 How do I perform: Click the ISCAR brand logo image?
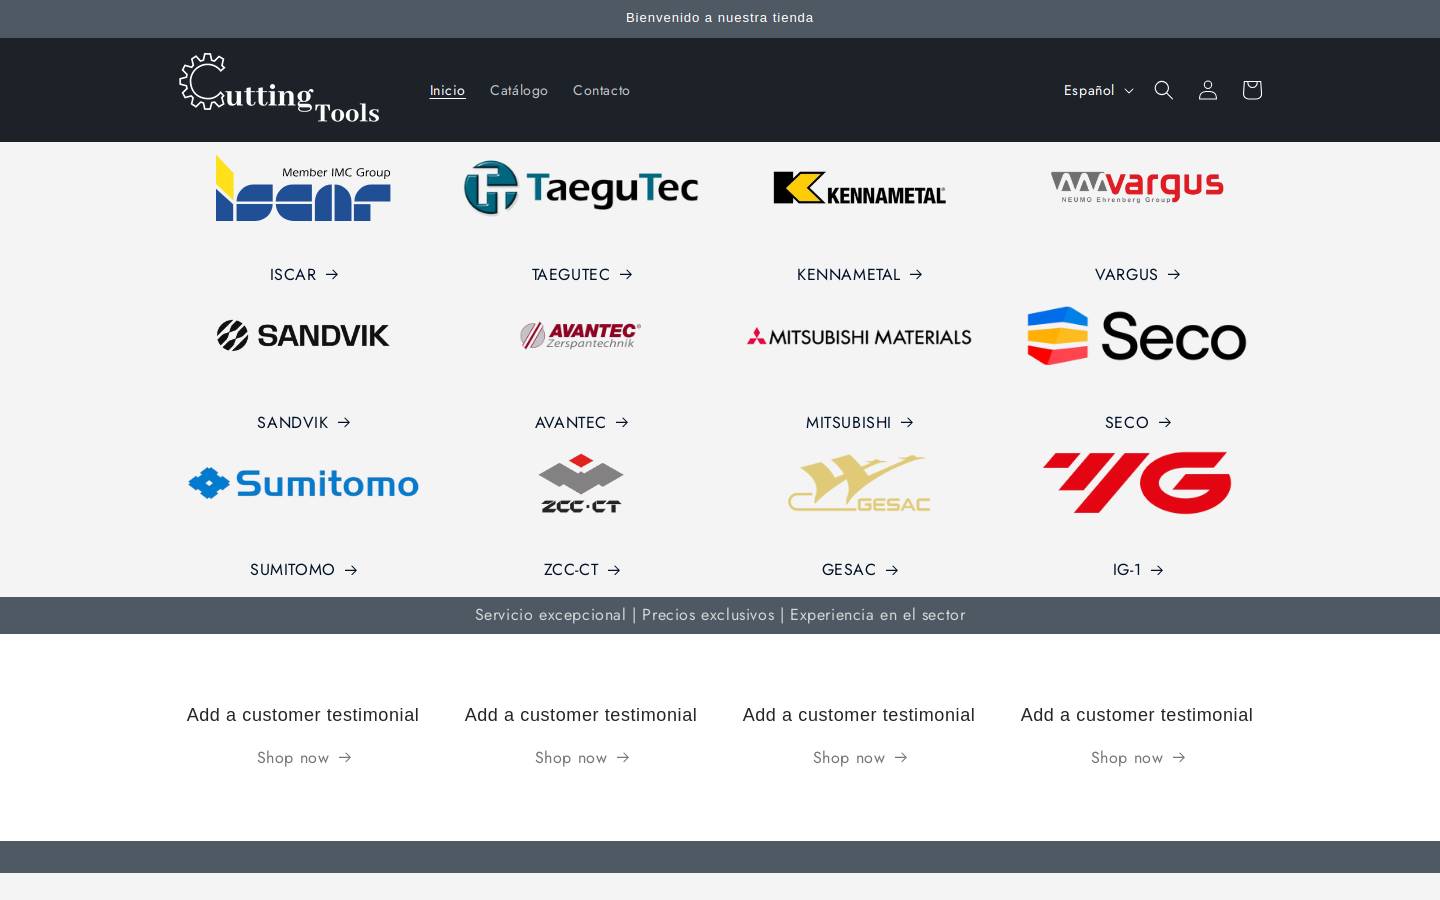tap(303, 188)
